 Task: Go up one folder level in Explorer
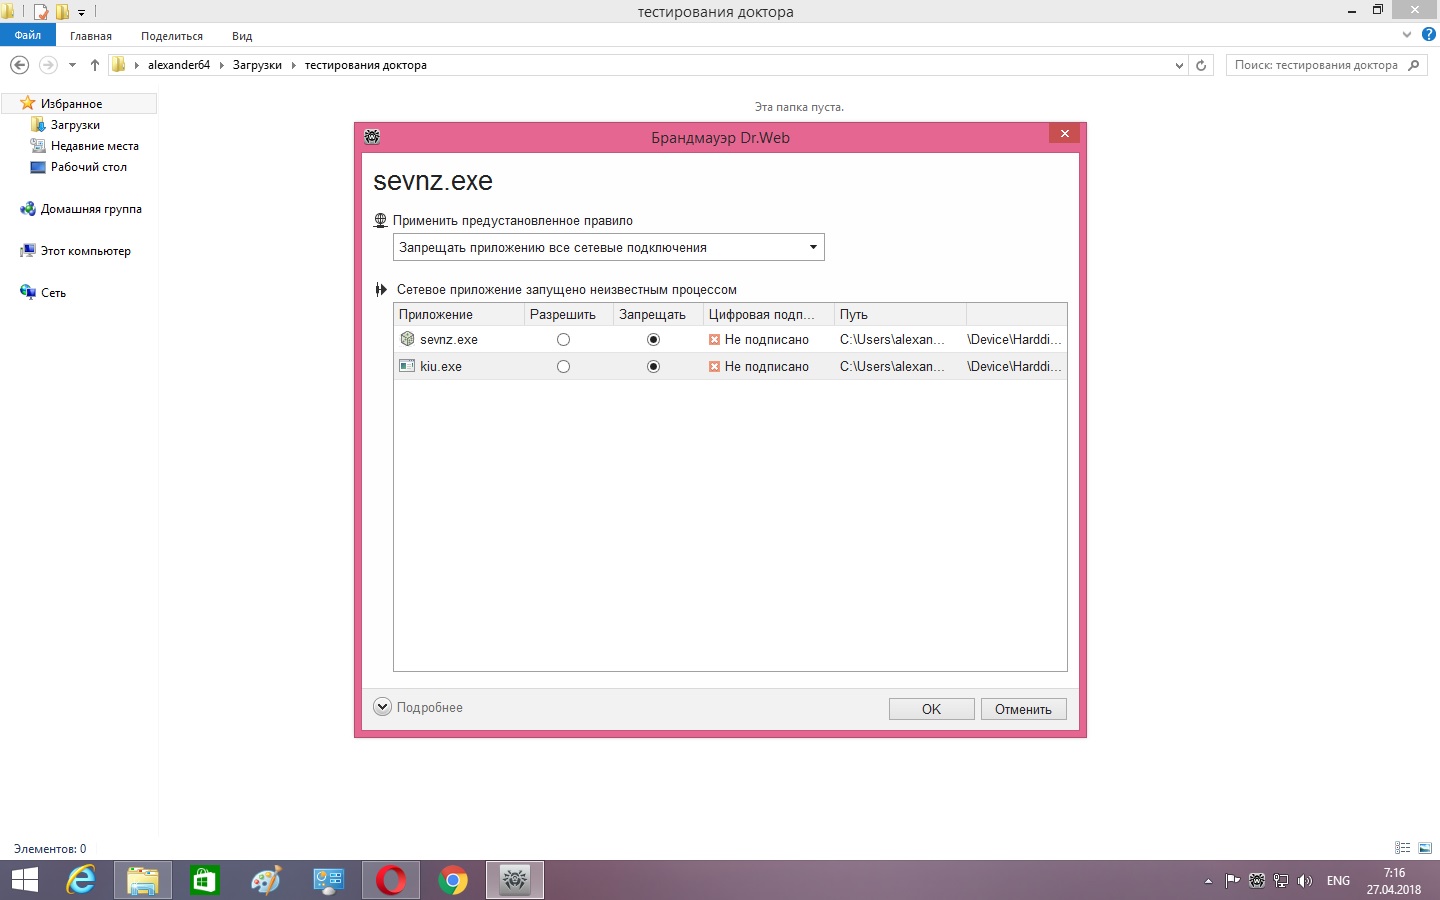pyautogui.click(x=95, y=65)
